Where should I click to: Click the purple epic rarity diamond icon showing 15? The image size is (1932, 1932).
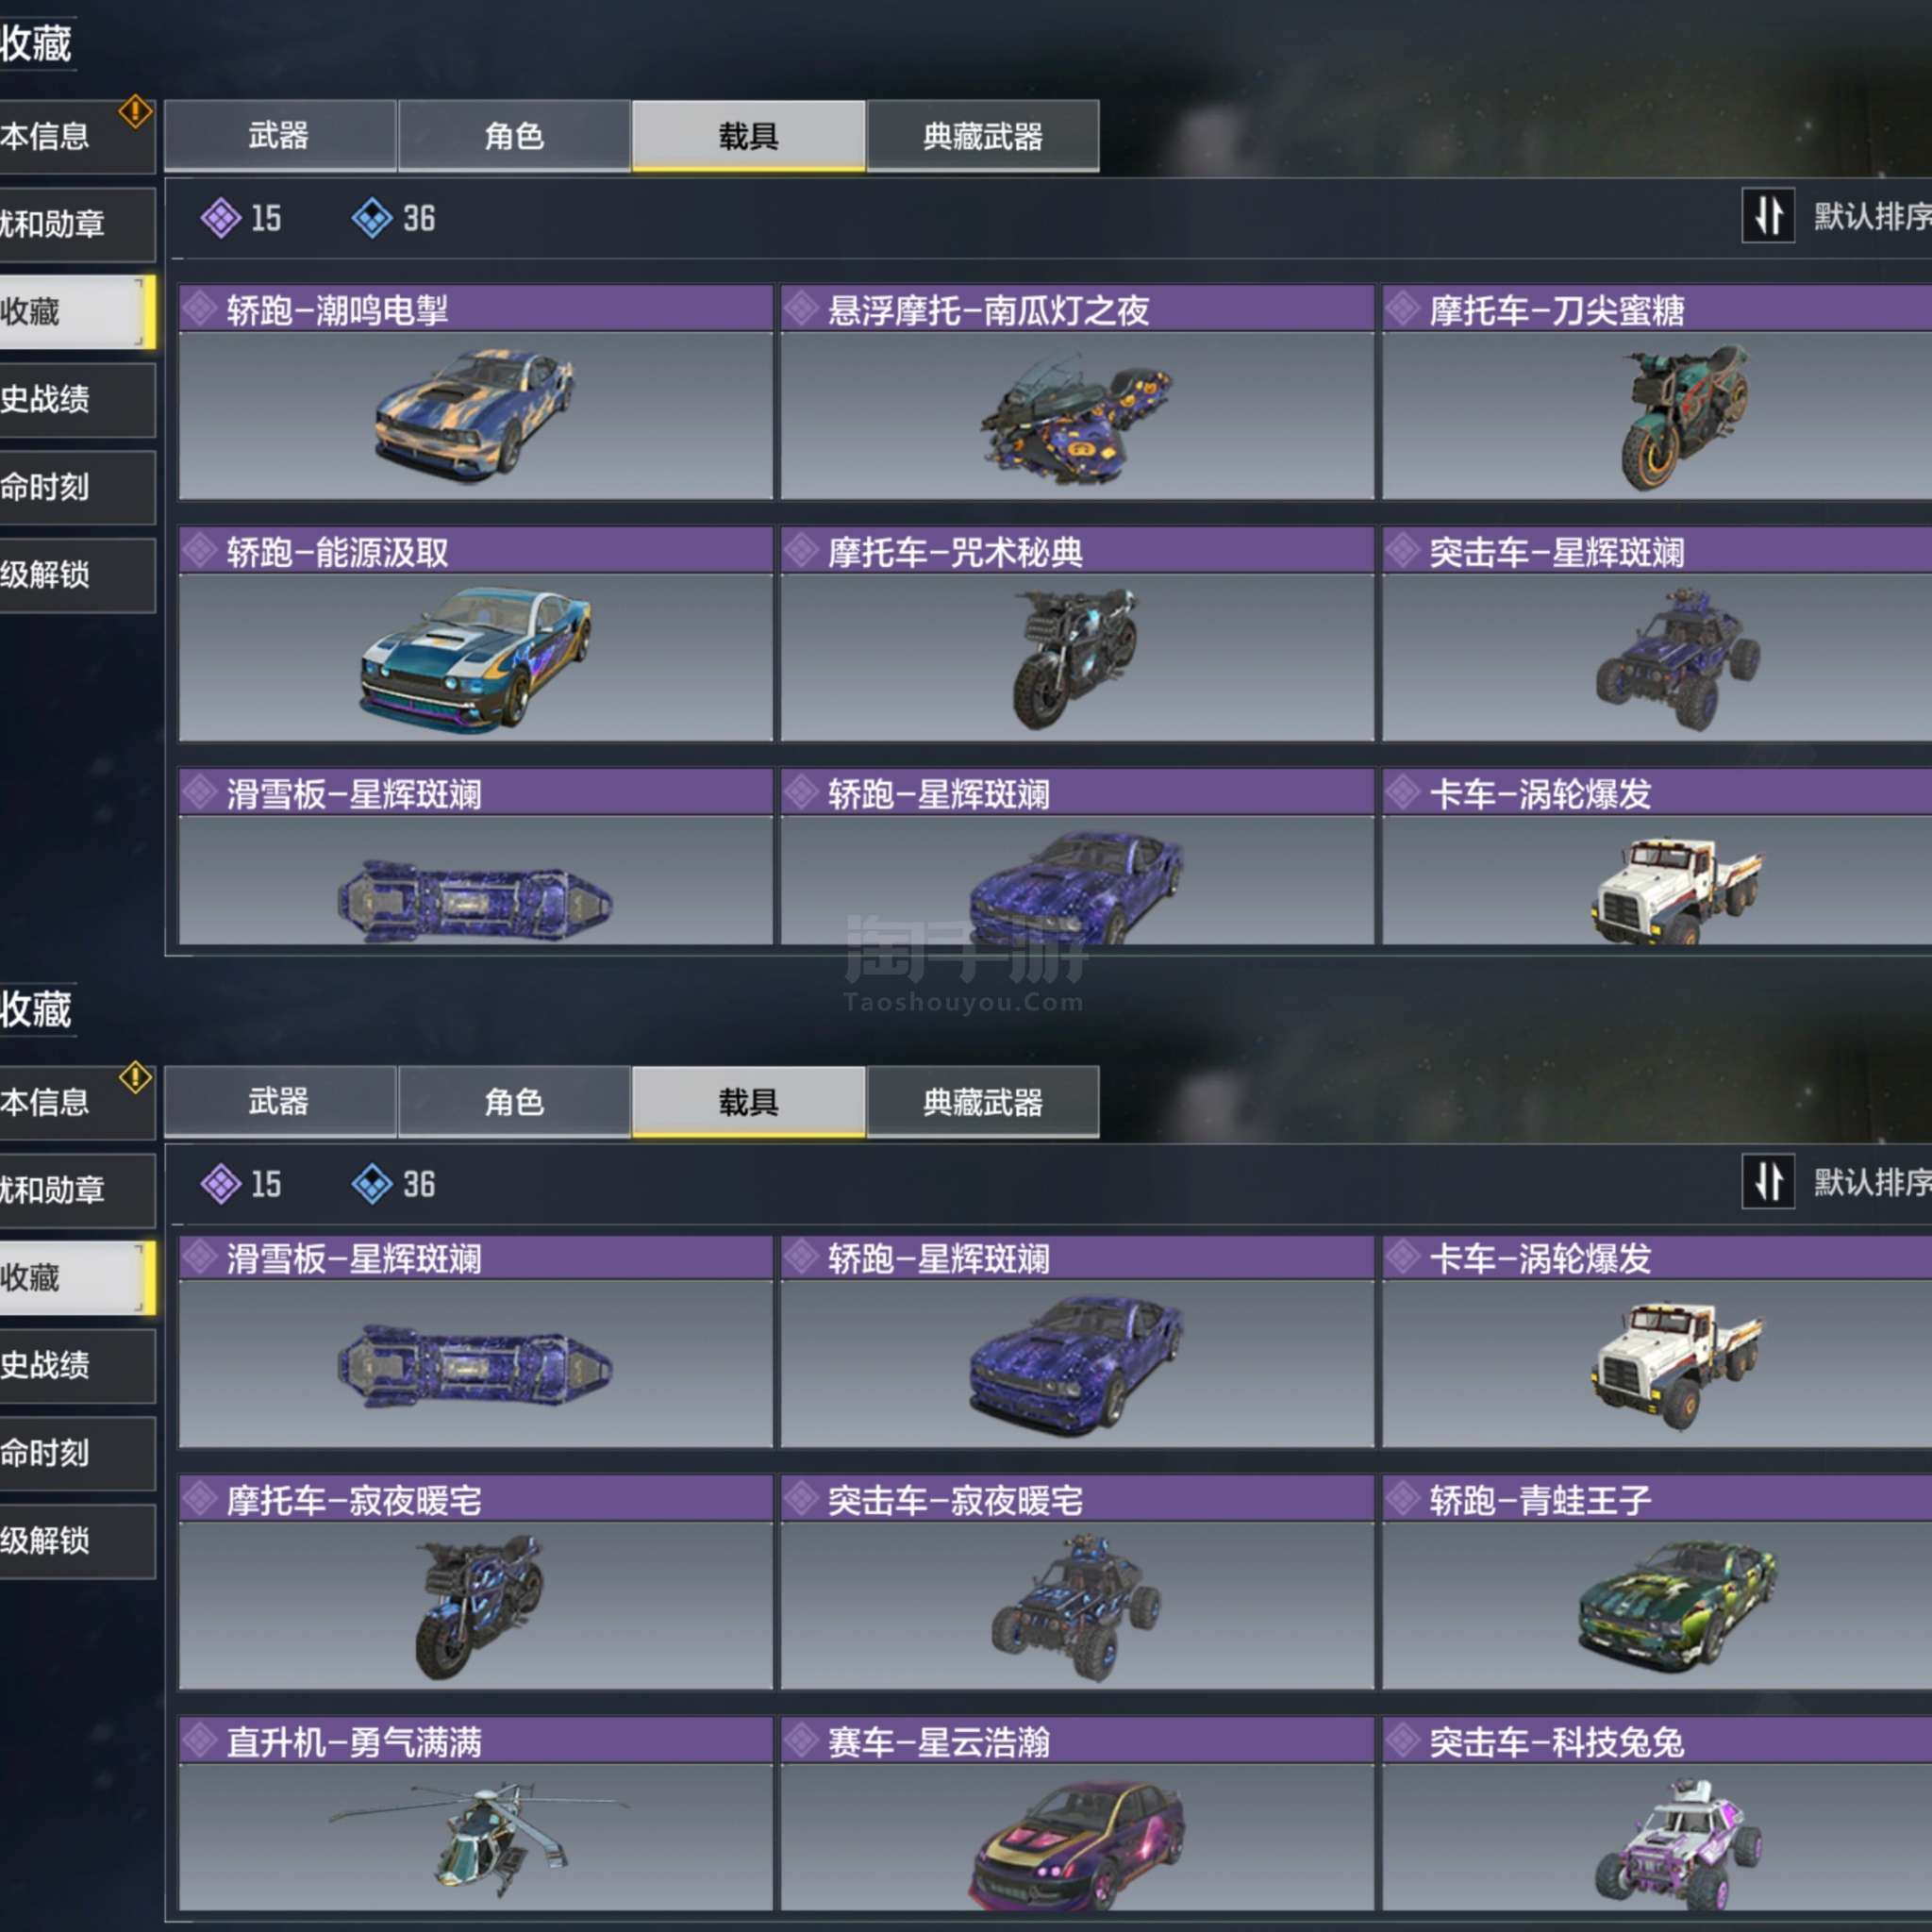pos(220,218)
